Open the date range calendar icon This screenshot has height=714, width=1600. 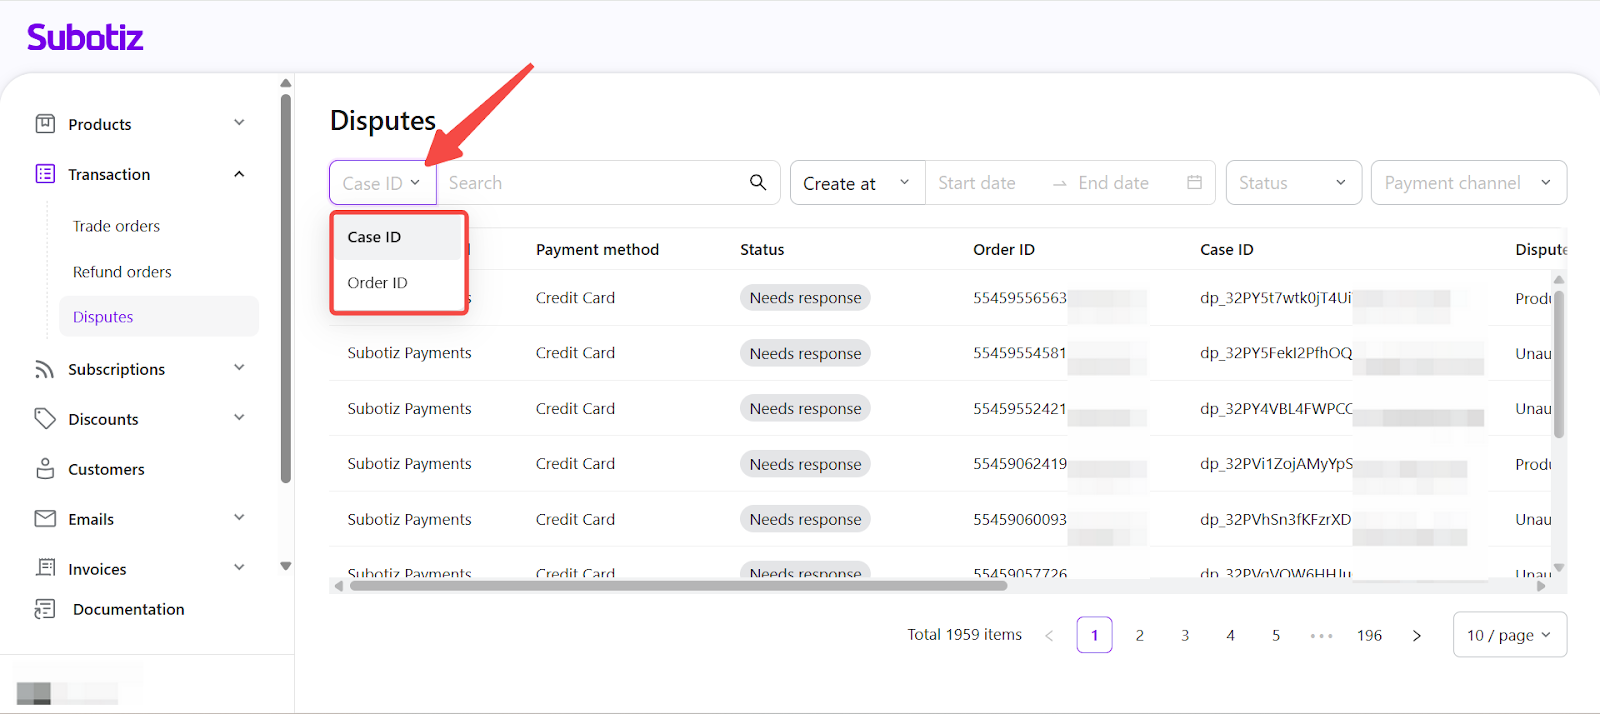click(x=1194, y=183)
